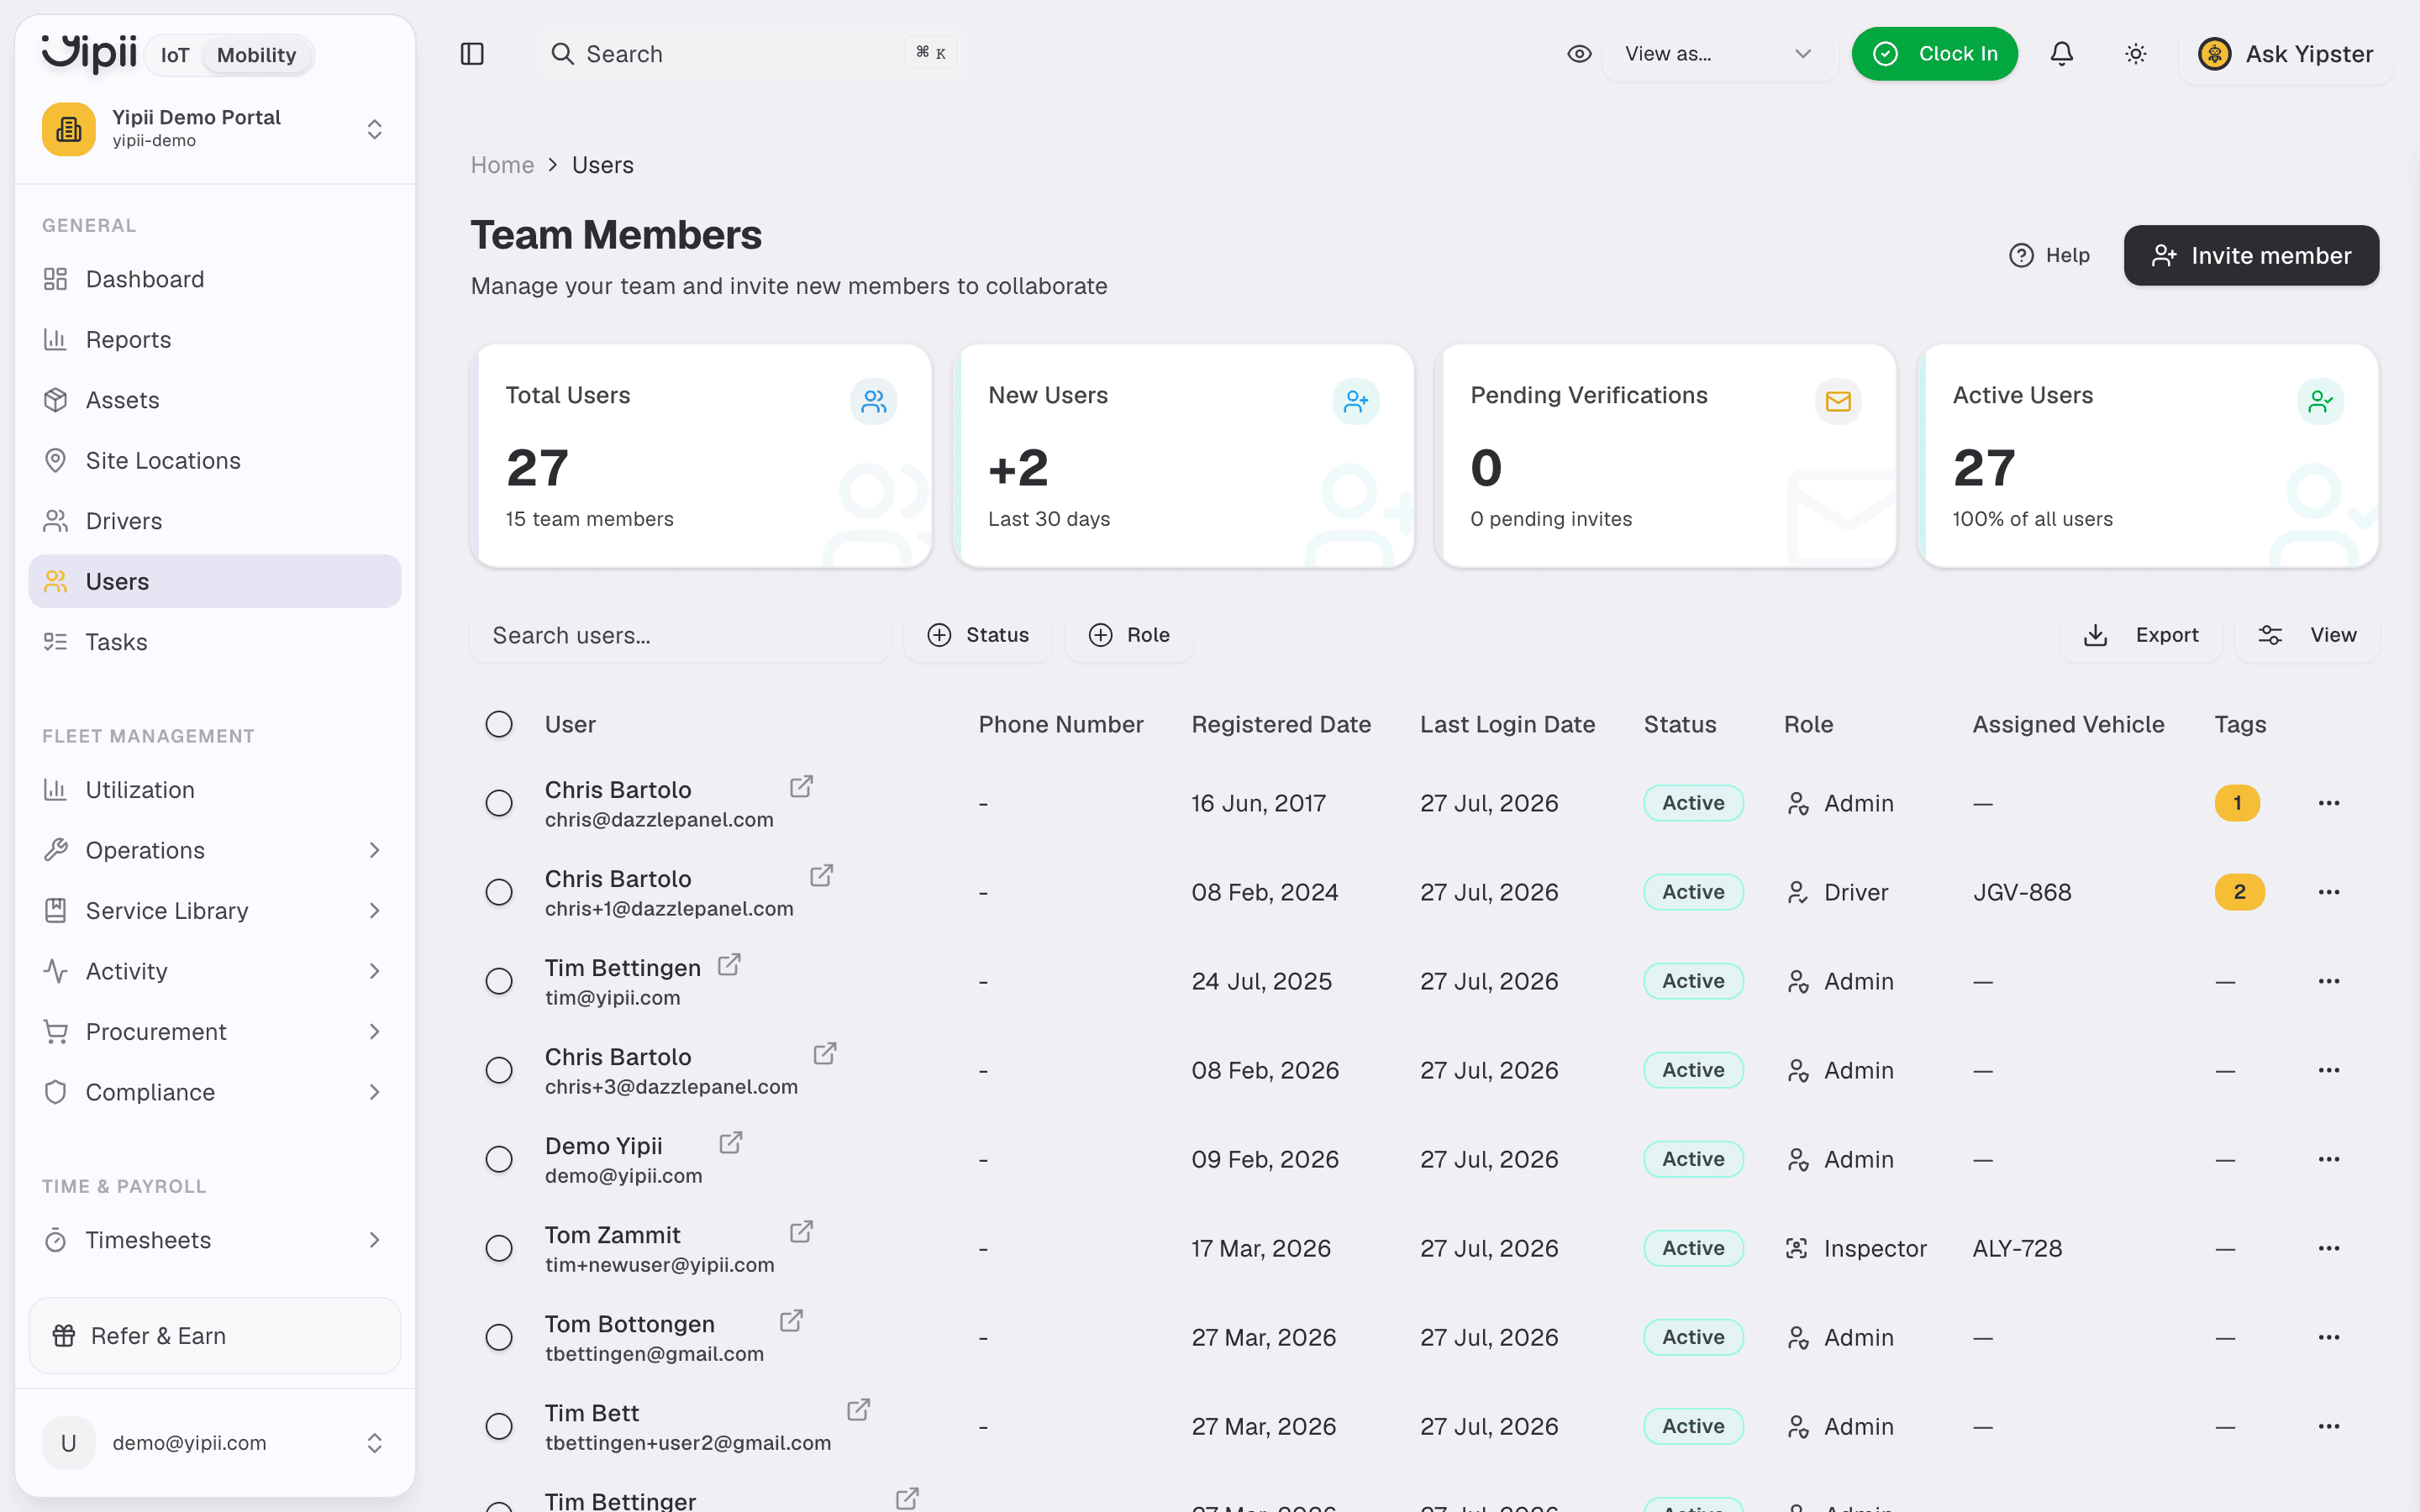Switch theme with the sun icon
Screen dimensions: 2420x1512
2135,54
